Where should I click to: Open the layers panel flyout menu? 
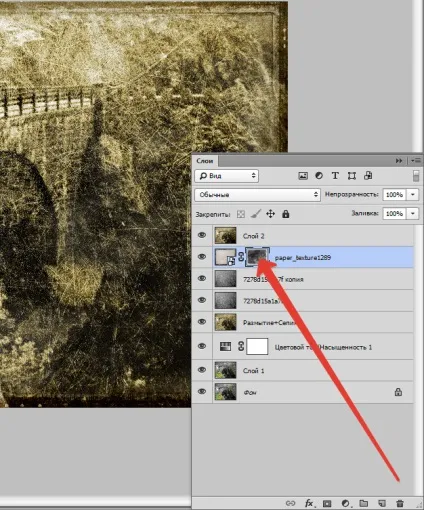415,161
